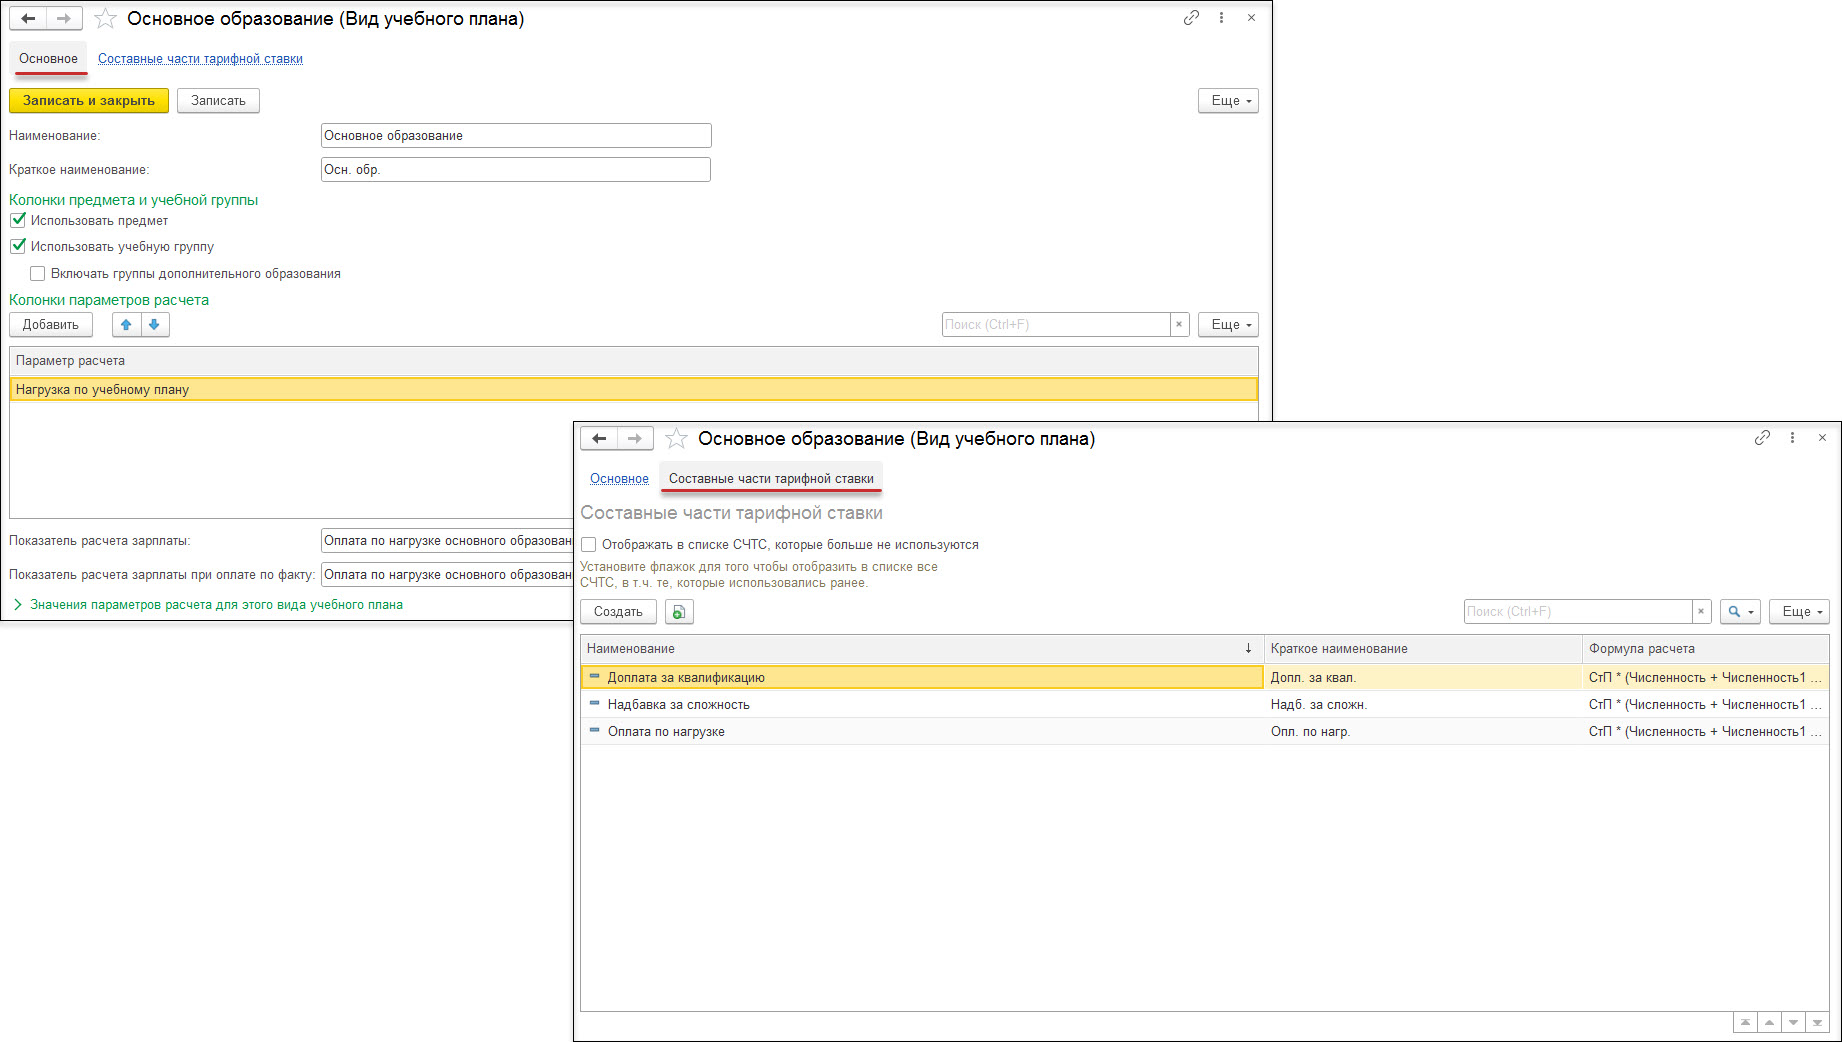Jump to first row of list

[x=1745, y=1022]
